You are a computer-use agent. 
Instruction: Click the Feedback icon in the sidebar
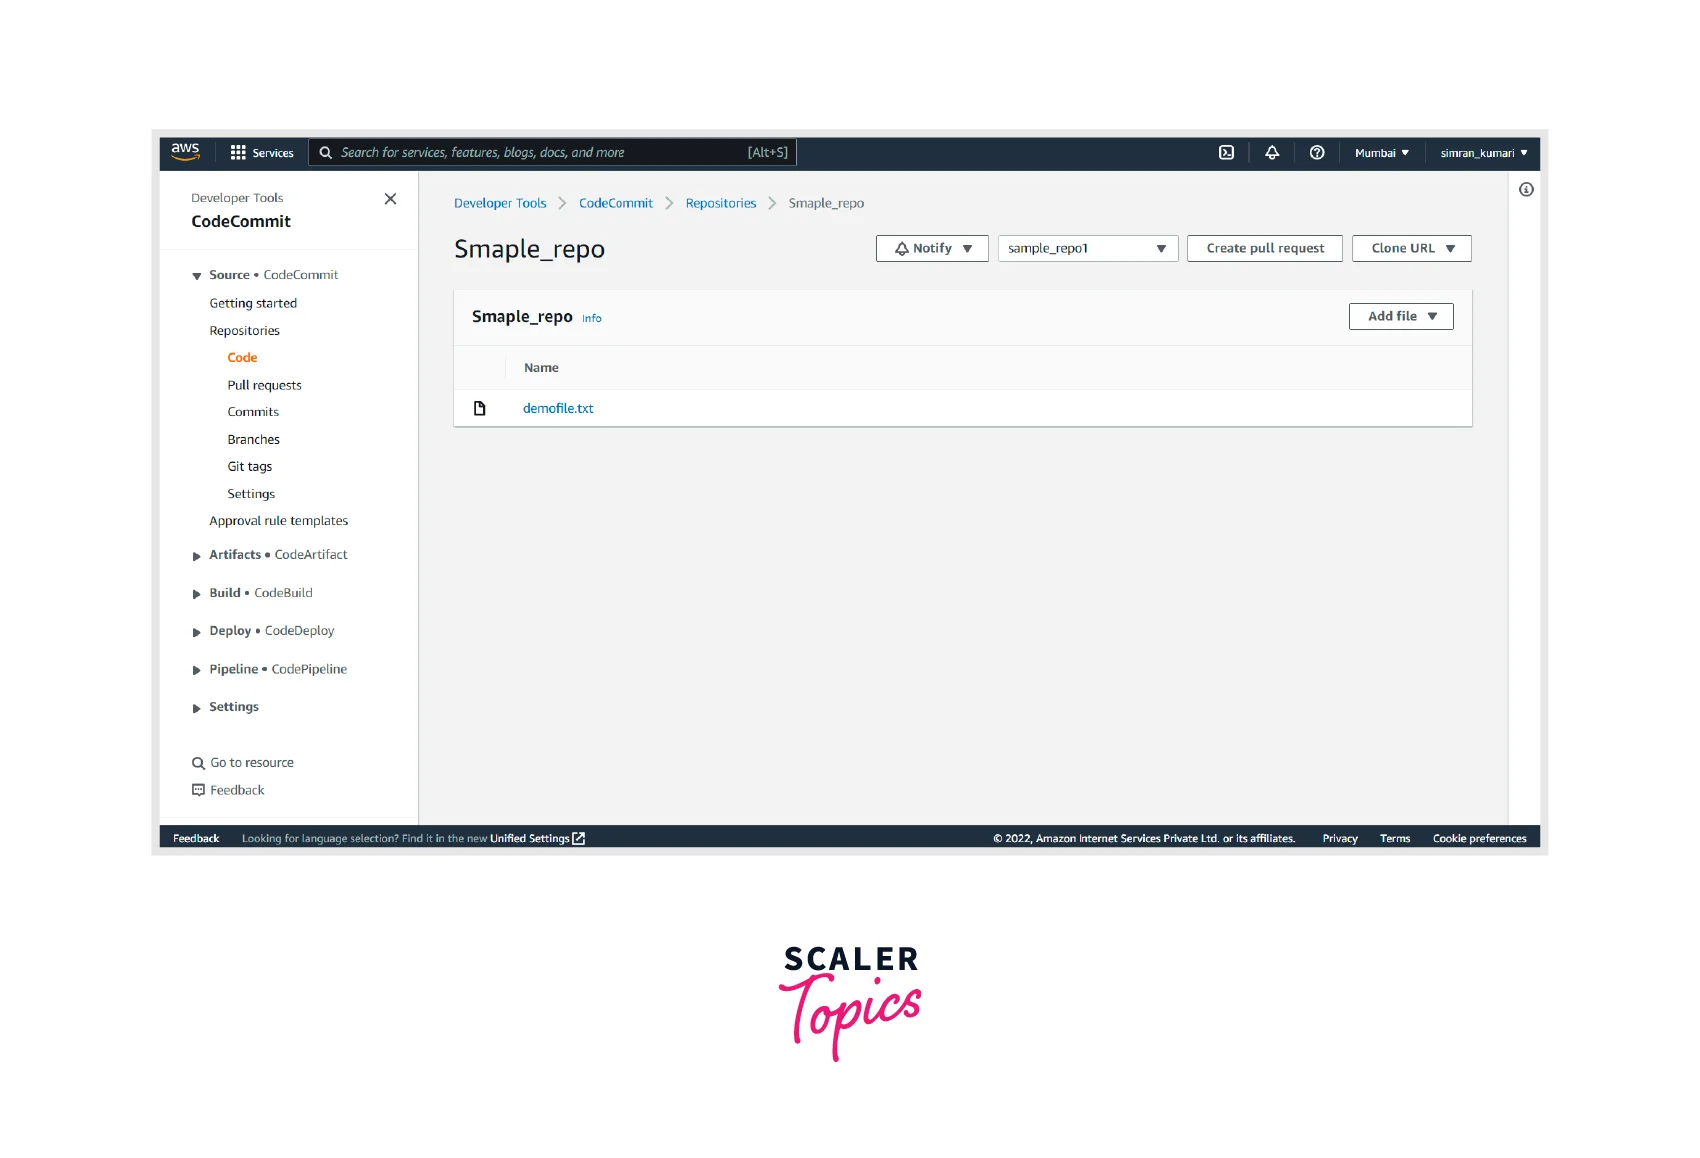point(198,789)
